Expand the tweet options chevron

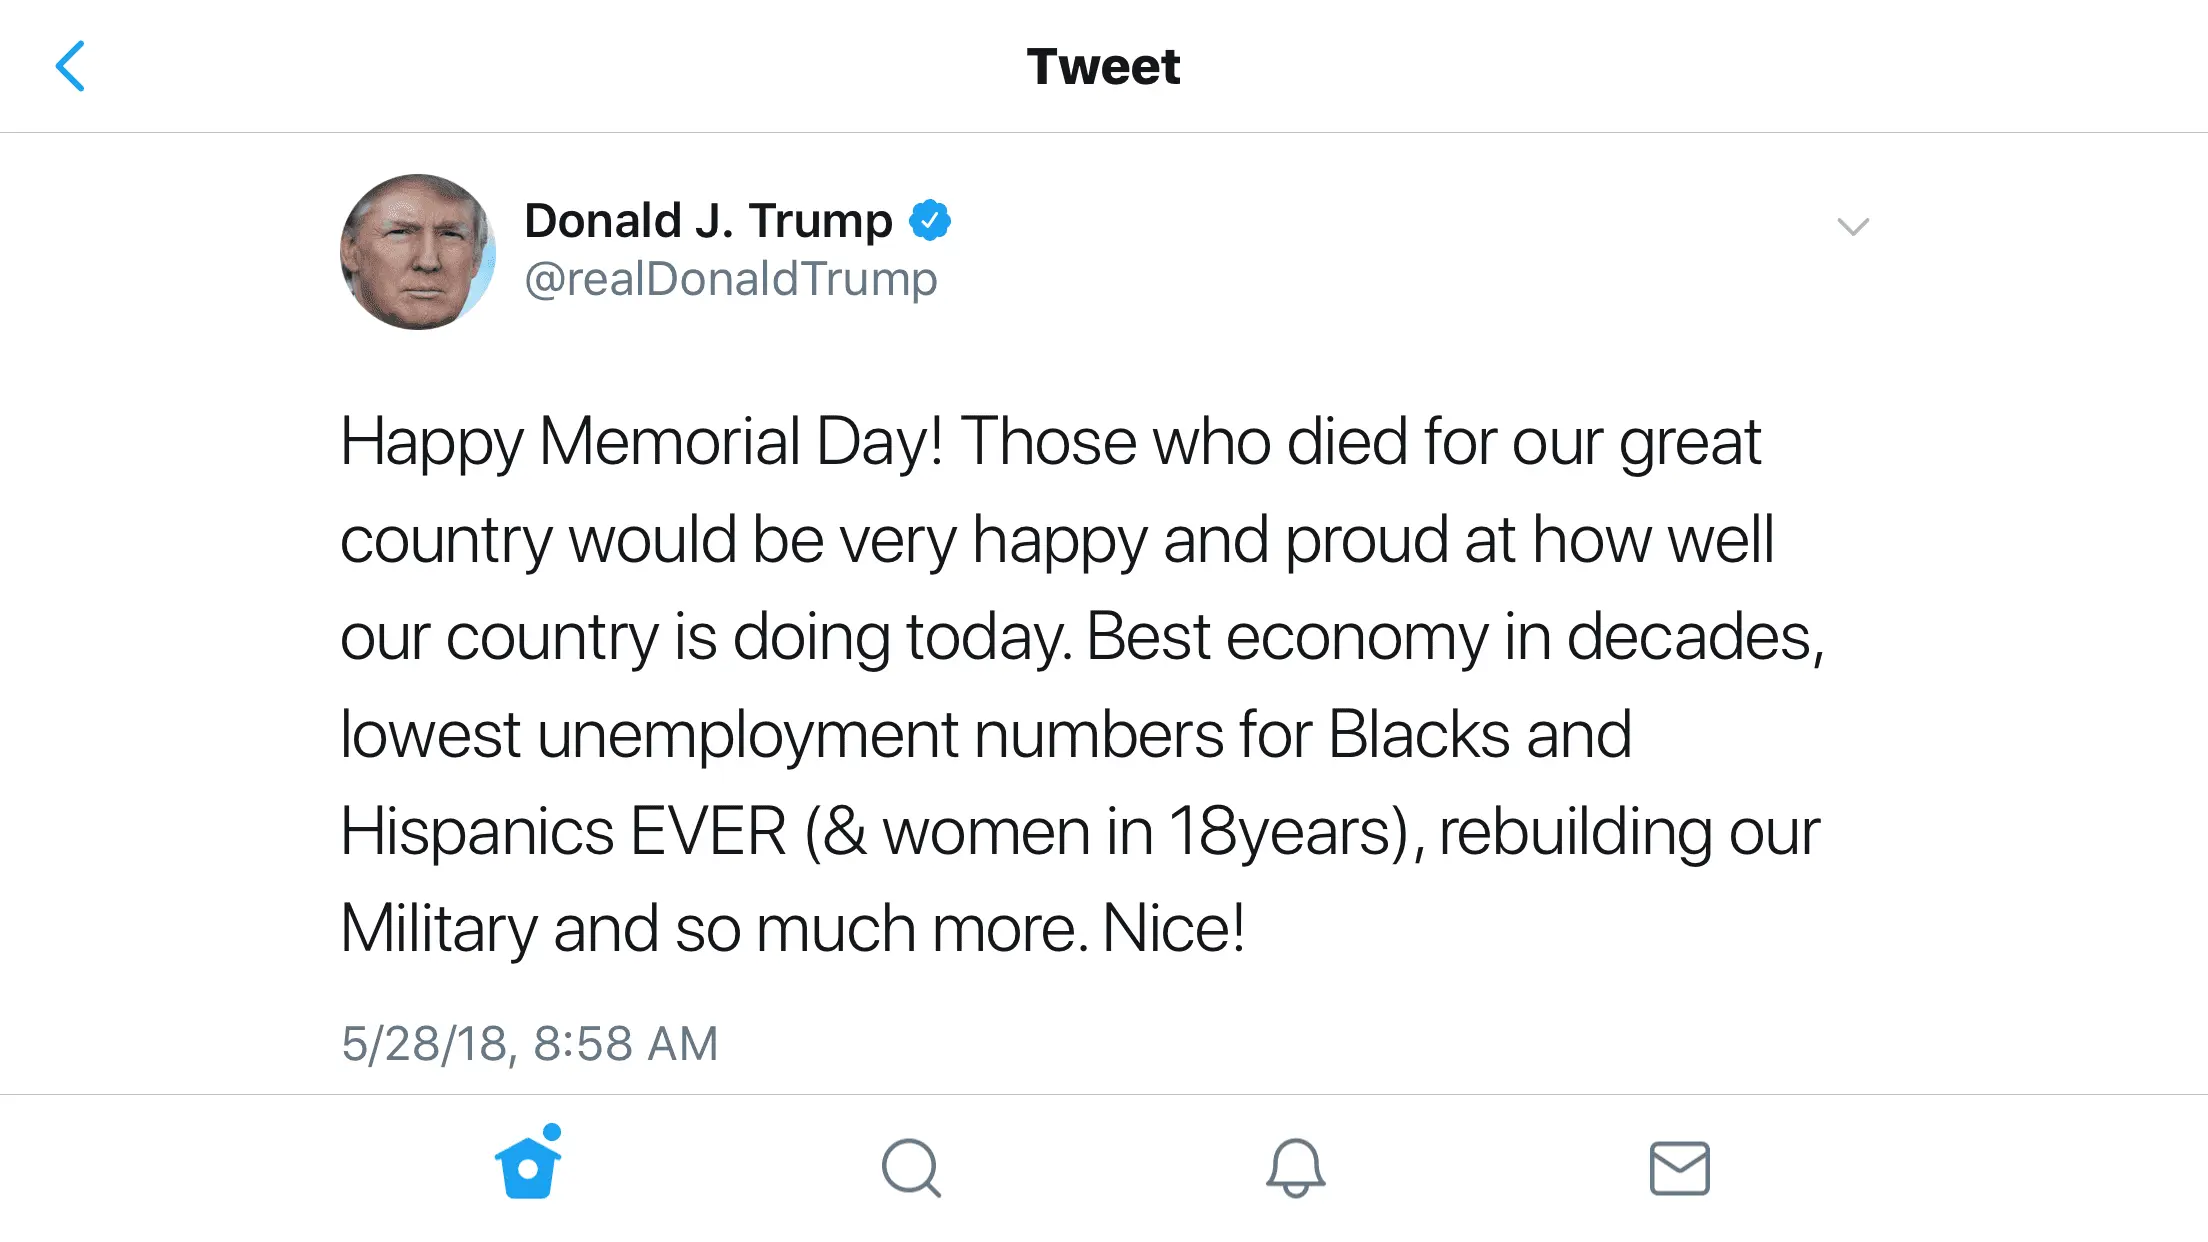point(1853,227)
